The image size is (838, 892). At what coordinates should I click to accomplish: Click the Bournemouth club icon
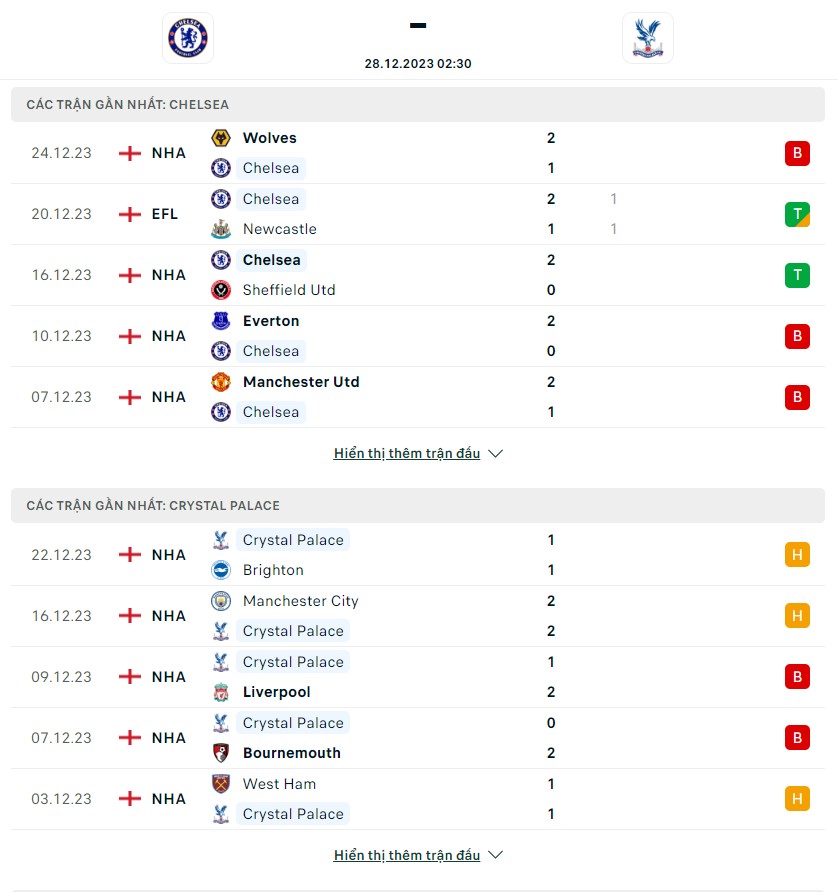[221, 753]
